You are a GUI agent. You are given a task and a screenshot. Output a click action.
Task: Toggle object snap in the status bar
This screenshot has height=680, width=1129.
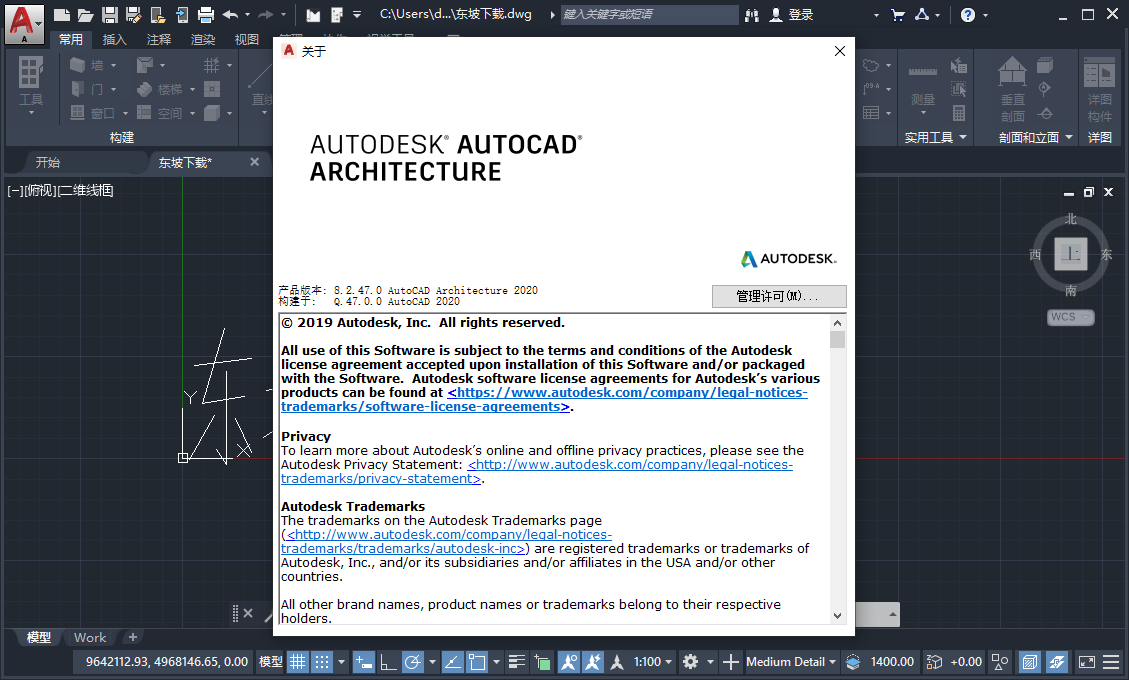pos(476,662)
